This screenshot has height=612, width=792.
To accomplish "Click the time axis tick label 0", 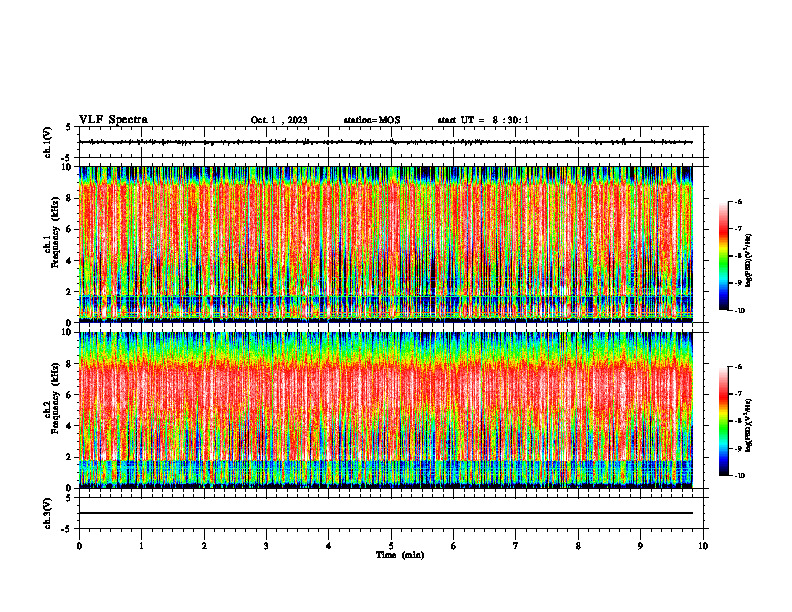I will (79, 546).
